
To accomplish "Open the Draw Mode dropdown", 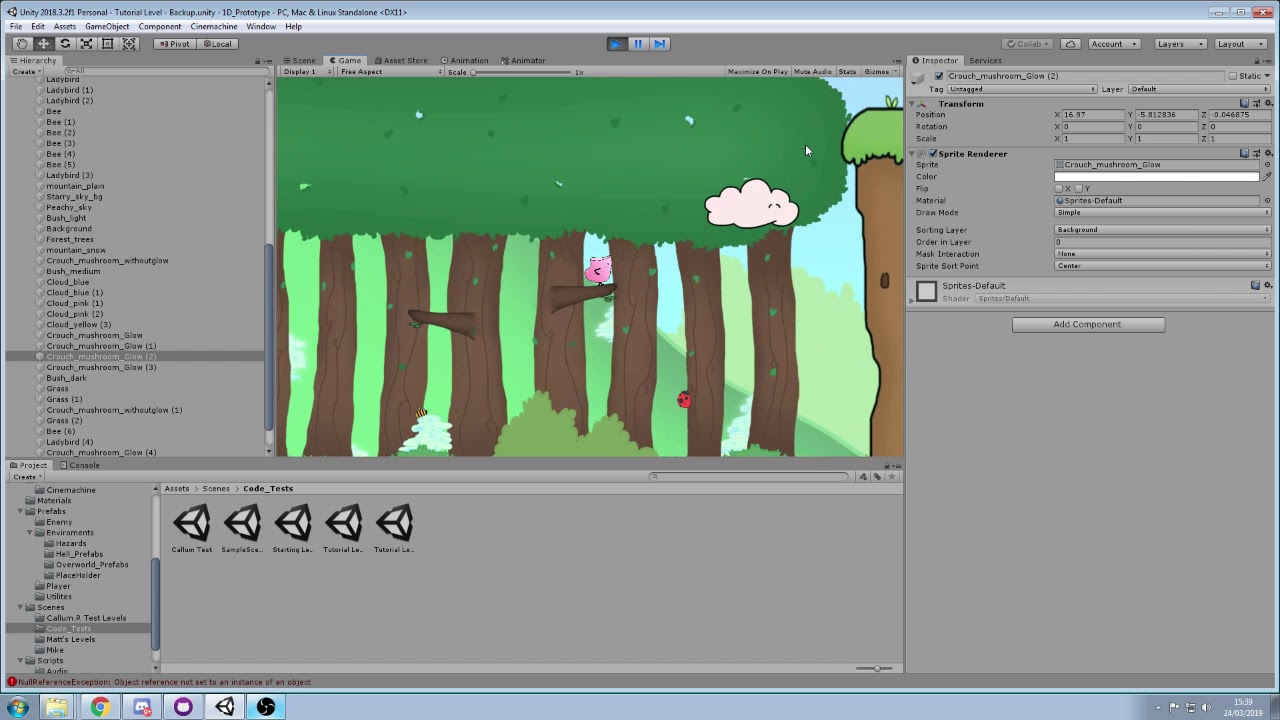I will (1162, 213).
